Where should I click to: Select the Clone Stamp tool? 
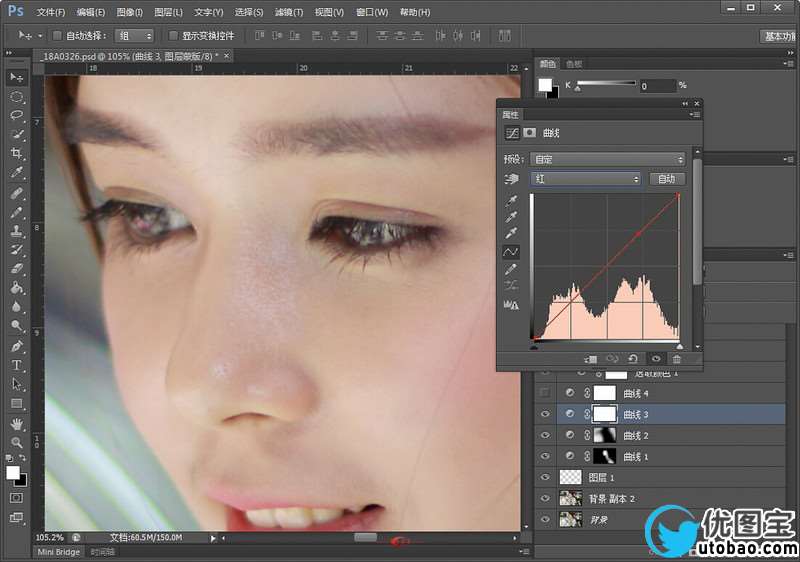tap(17, 231)
